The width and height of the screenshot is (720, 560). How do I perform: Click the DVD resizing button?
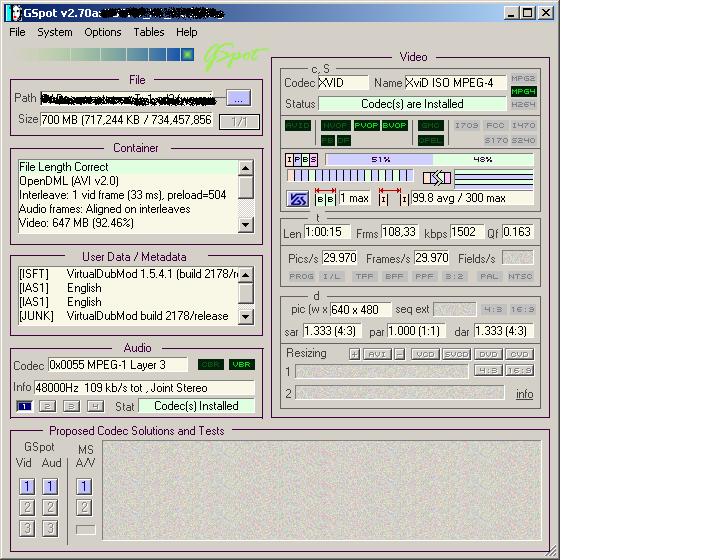[488, 354]
